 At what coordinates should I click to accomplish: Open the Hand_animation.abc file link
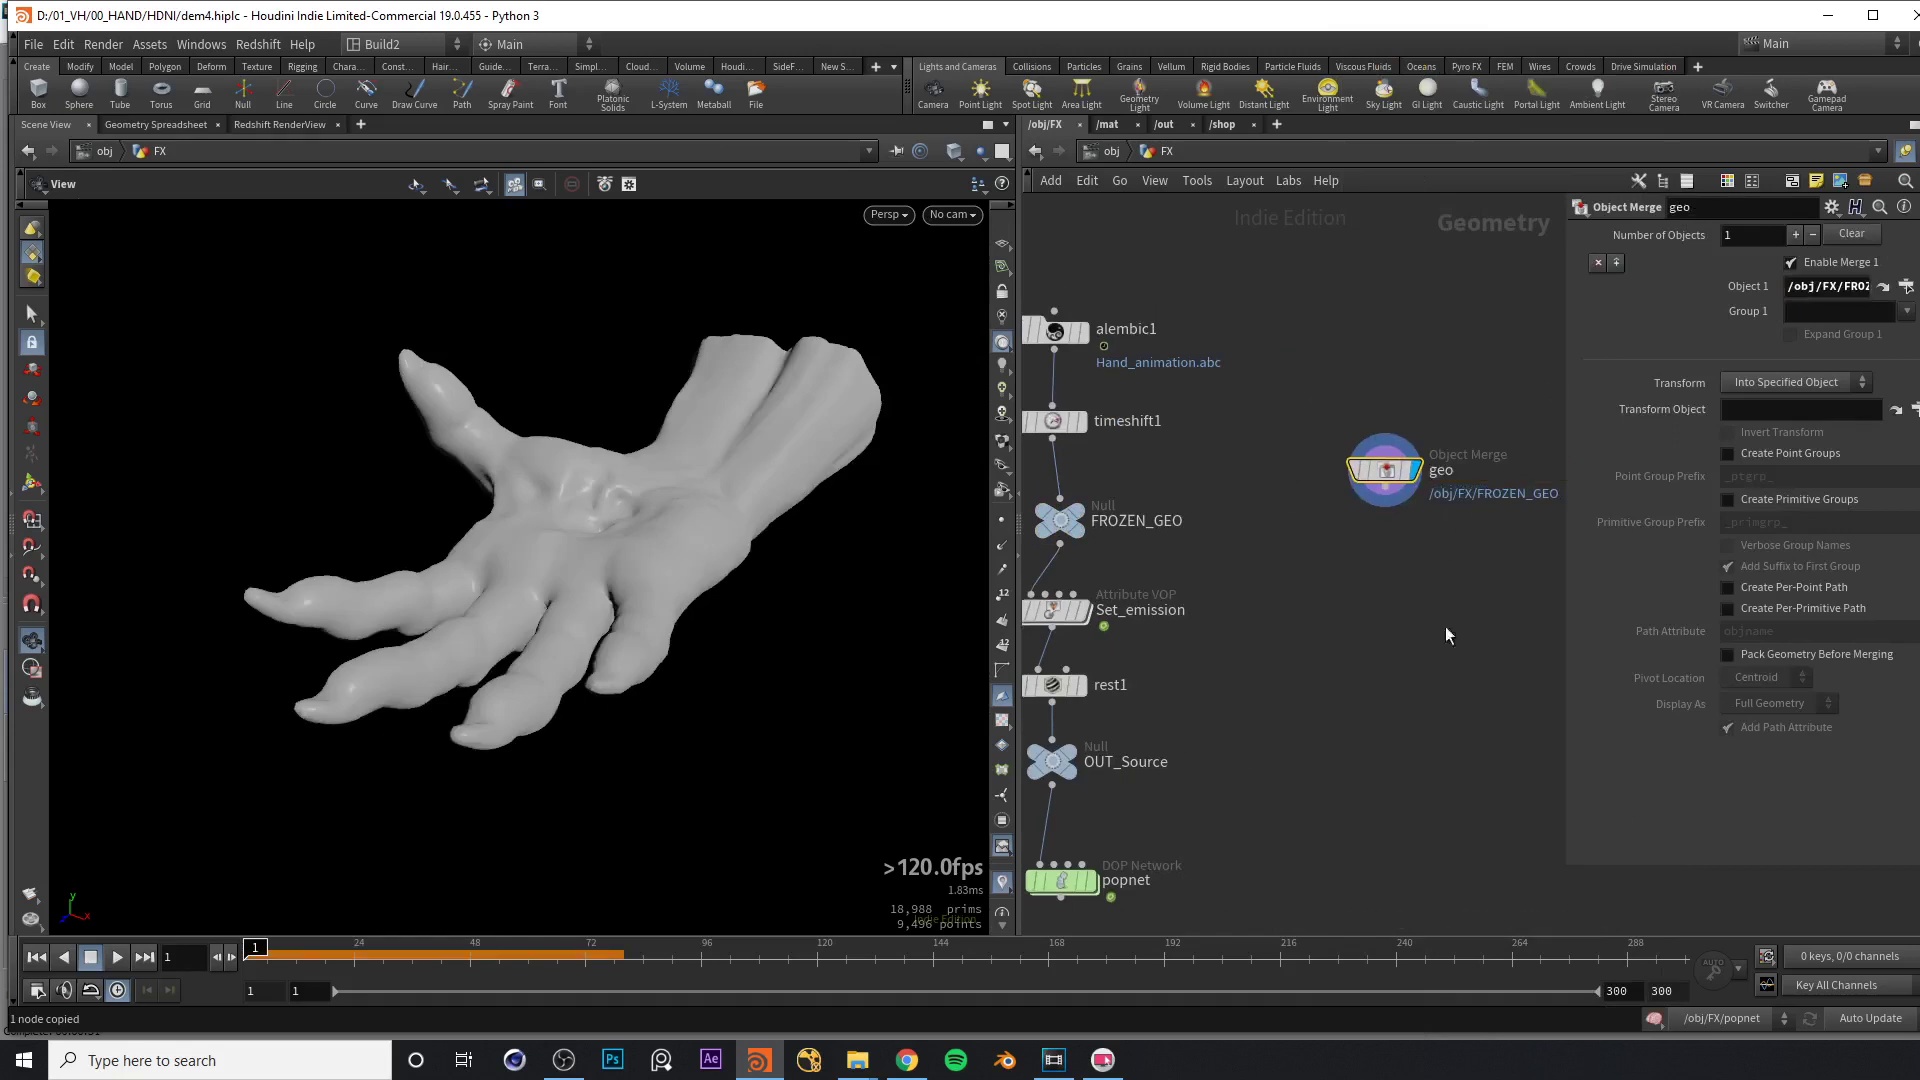1158,363
